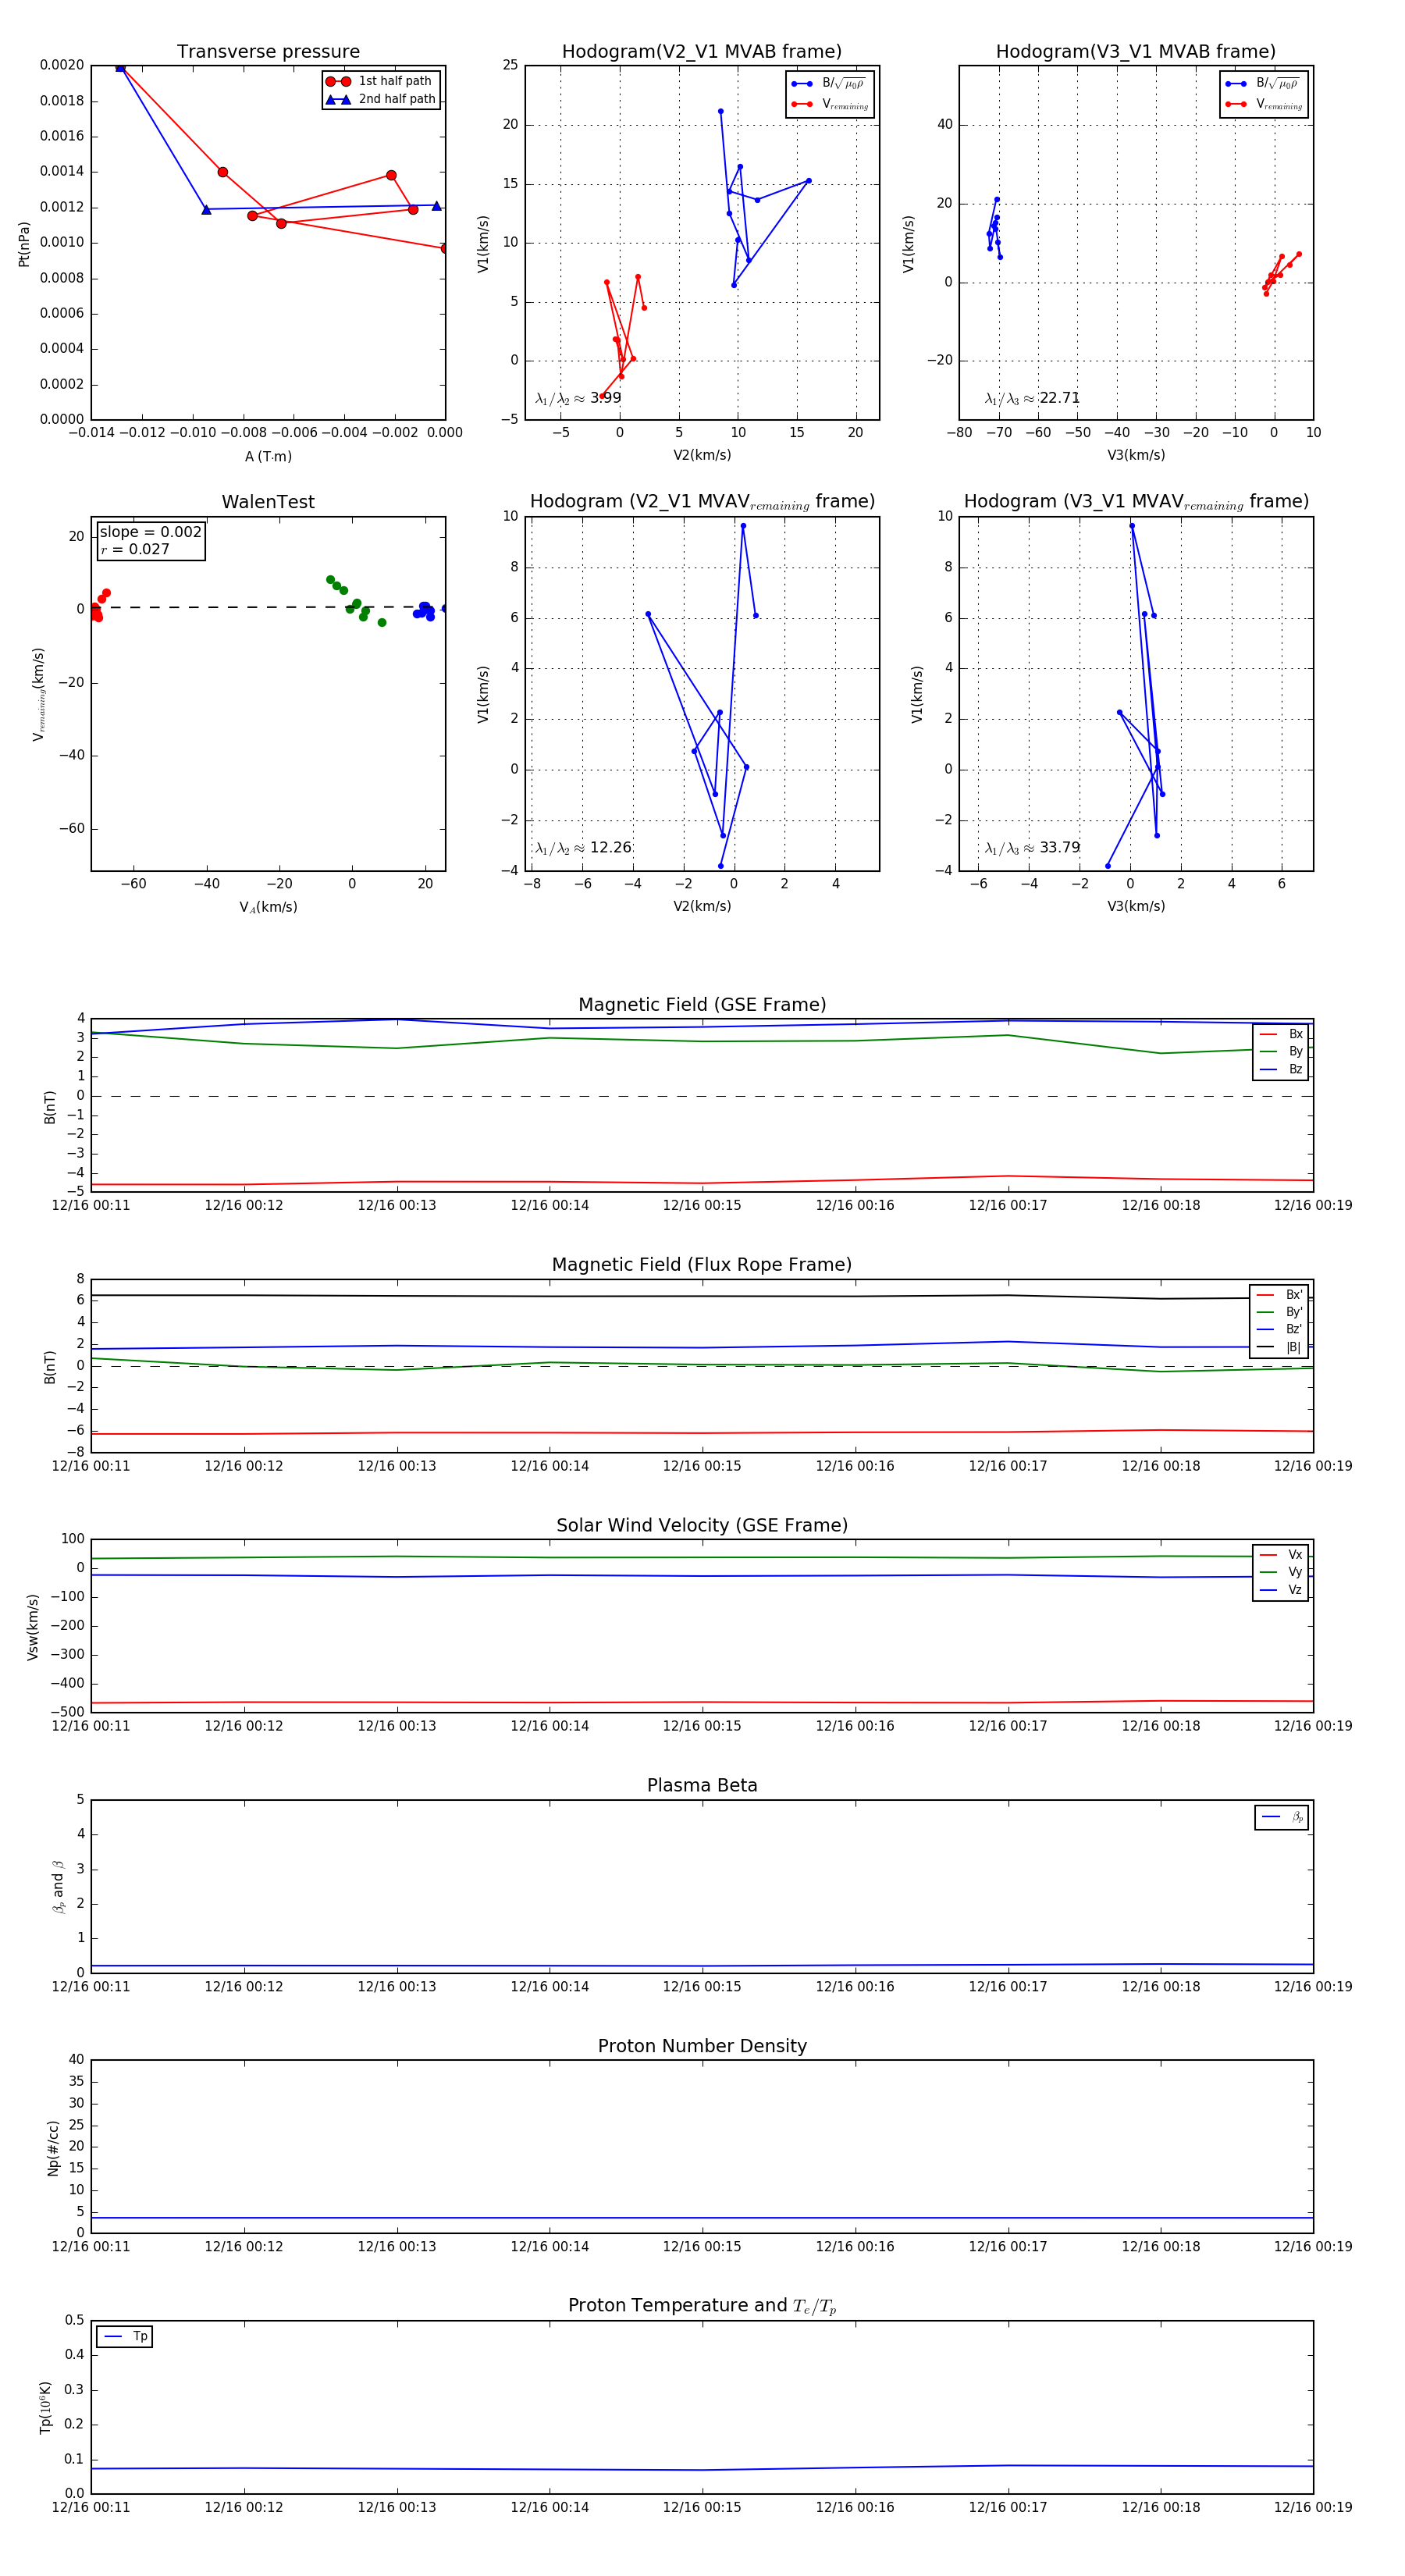Click the V_remaining legend entry in V2_V1 MVAB hodogram
This screenshot has width=1405, height=2576.
pos(830,104)
